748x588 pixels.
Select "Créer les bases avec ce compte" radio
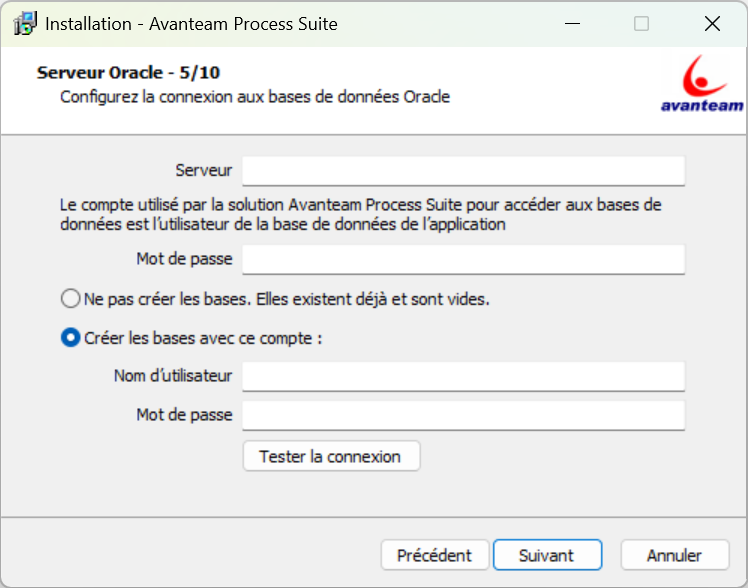click(70, 338)
